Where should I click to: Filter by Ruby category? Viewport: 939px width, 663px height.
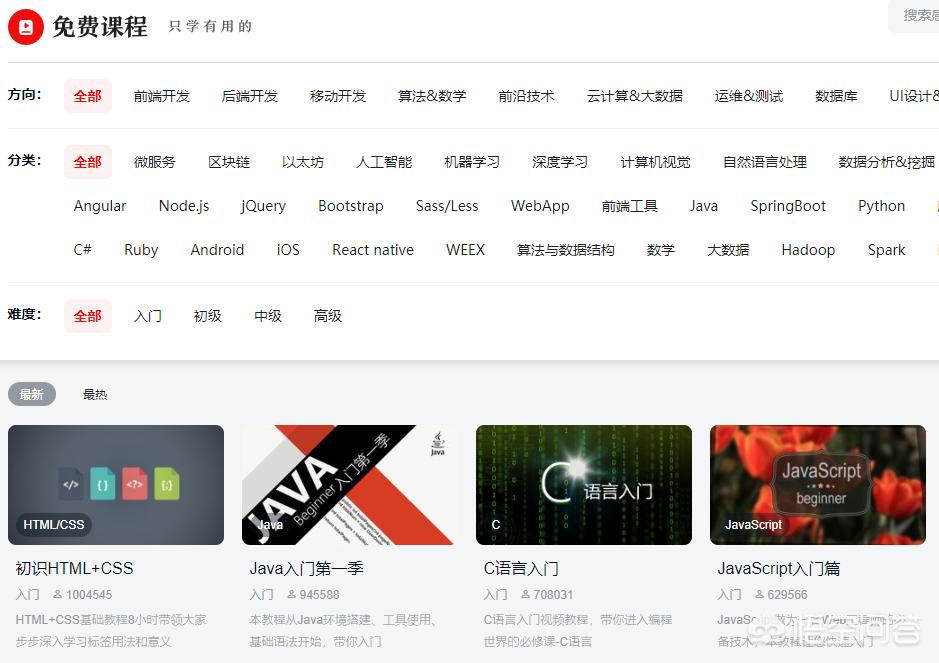(141, 250)
